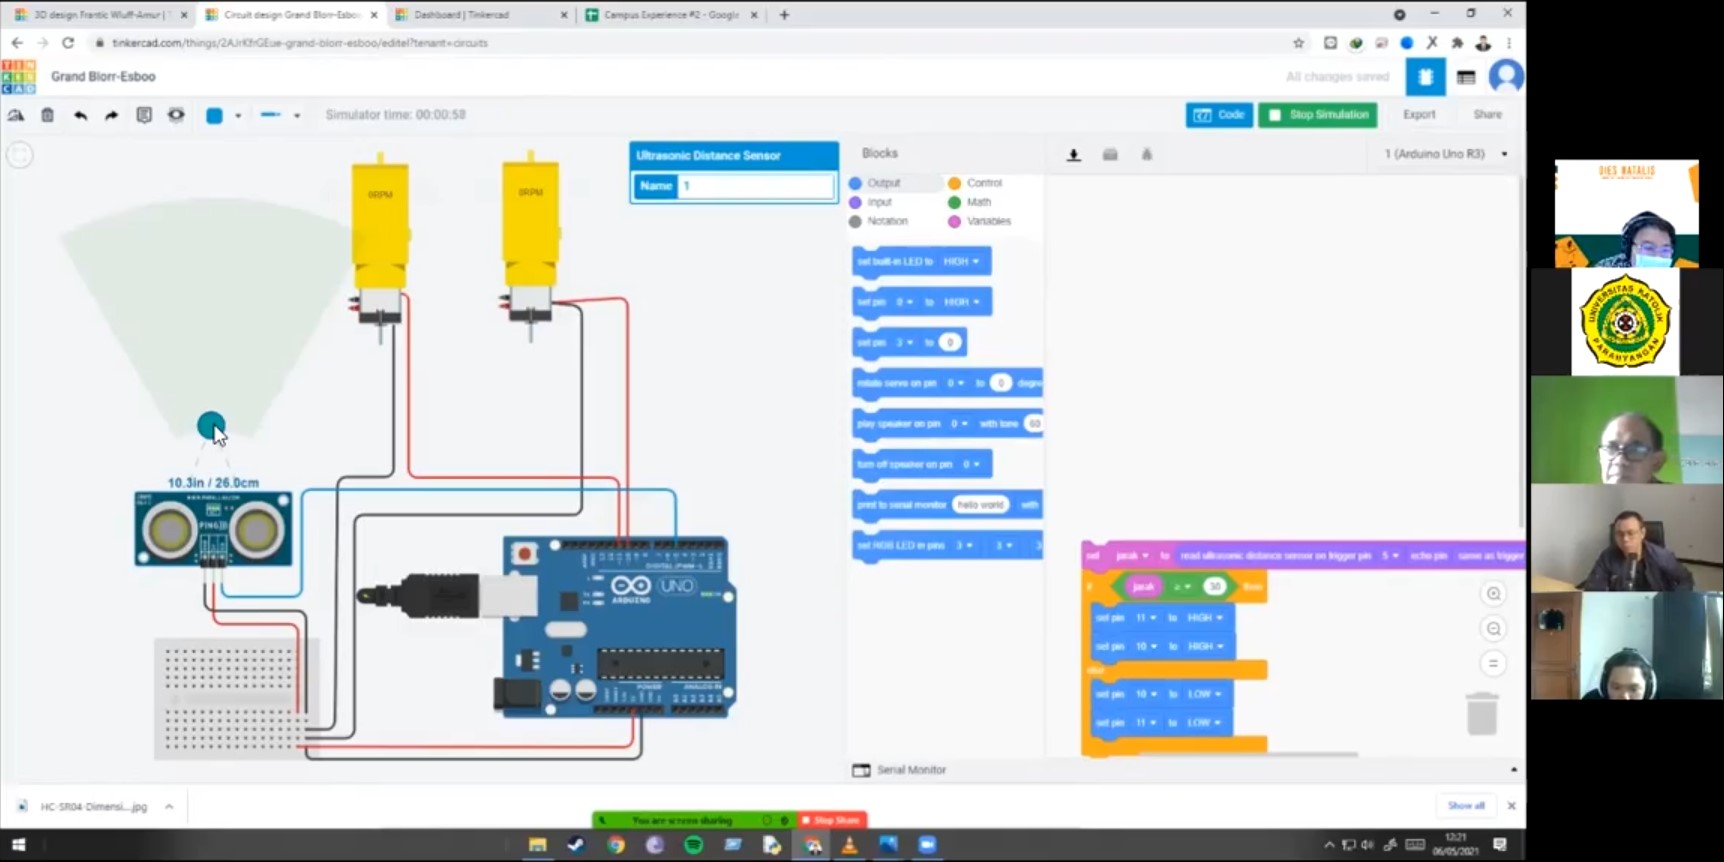The image size is (1724, 862).
Task: Click the download code arrow icon
Action: [1073, 154]
